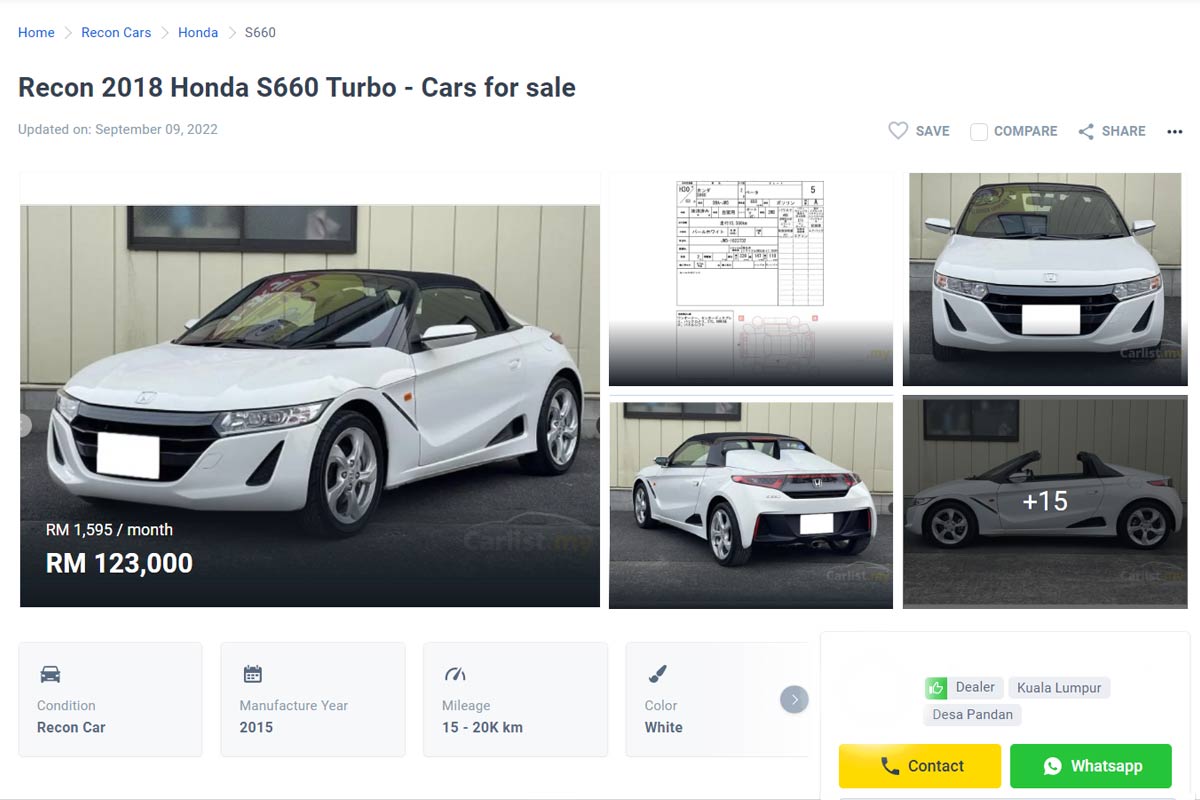Open the Honda breadcrumb link
1200x800 pixels.
click(x=198, y=33)
